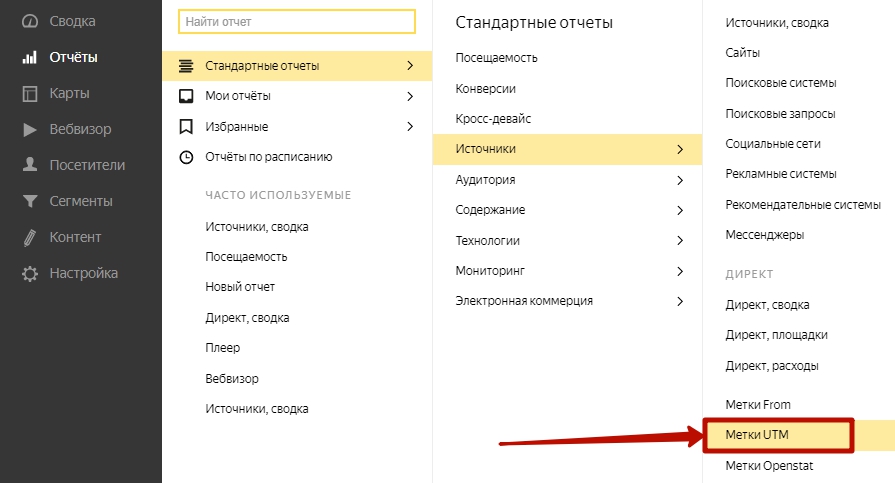Click the Контент pencil icon

[30, 237]
